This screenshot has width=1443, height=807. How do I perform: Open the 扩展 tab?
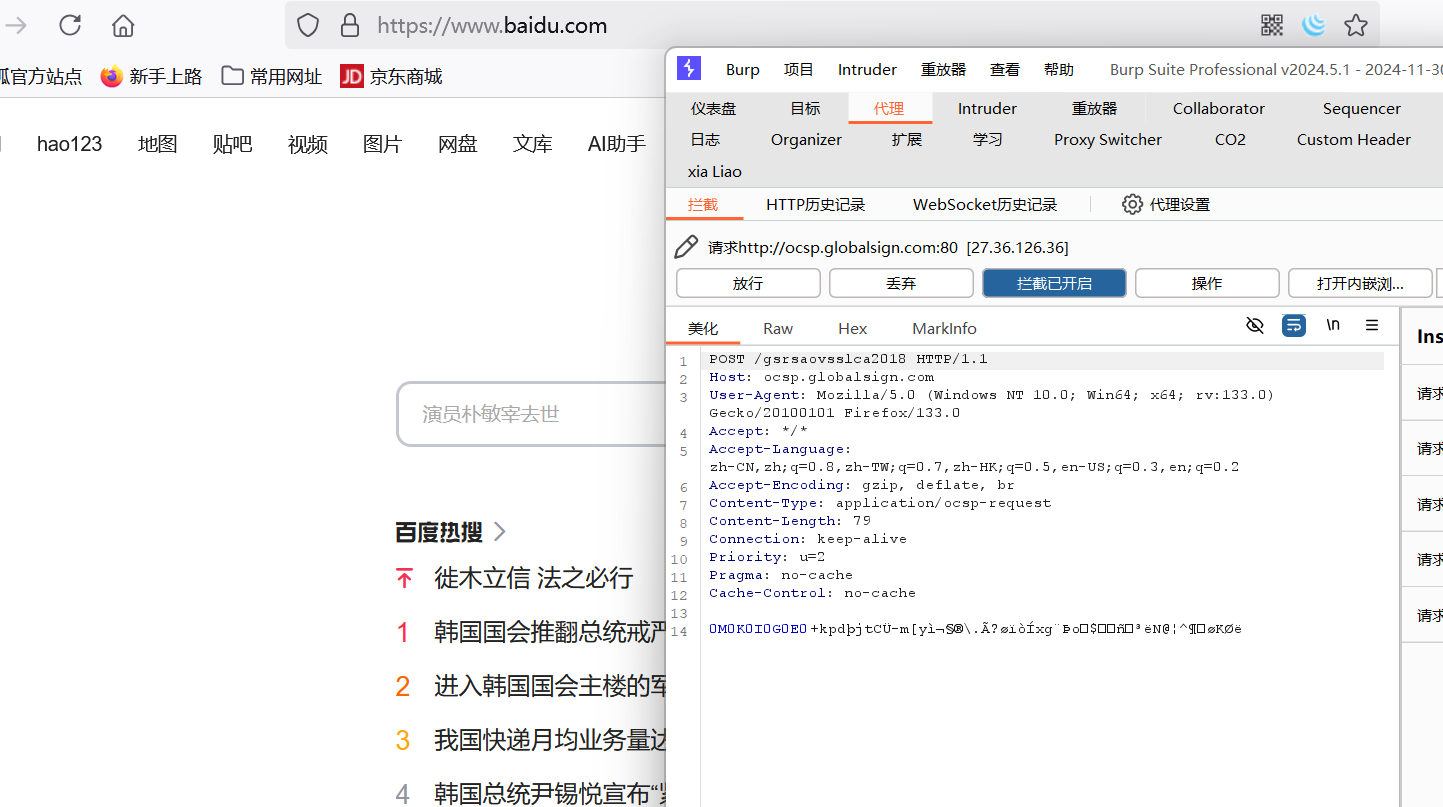tap(907, 139)
